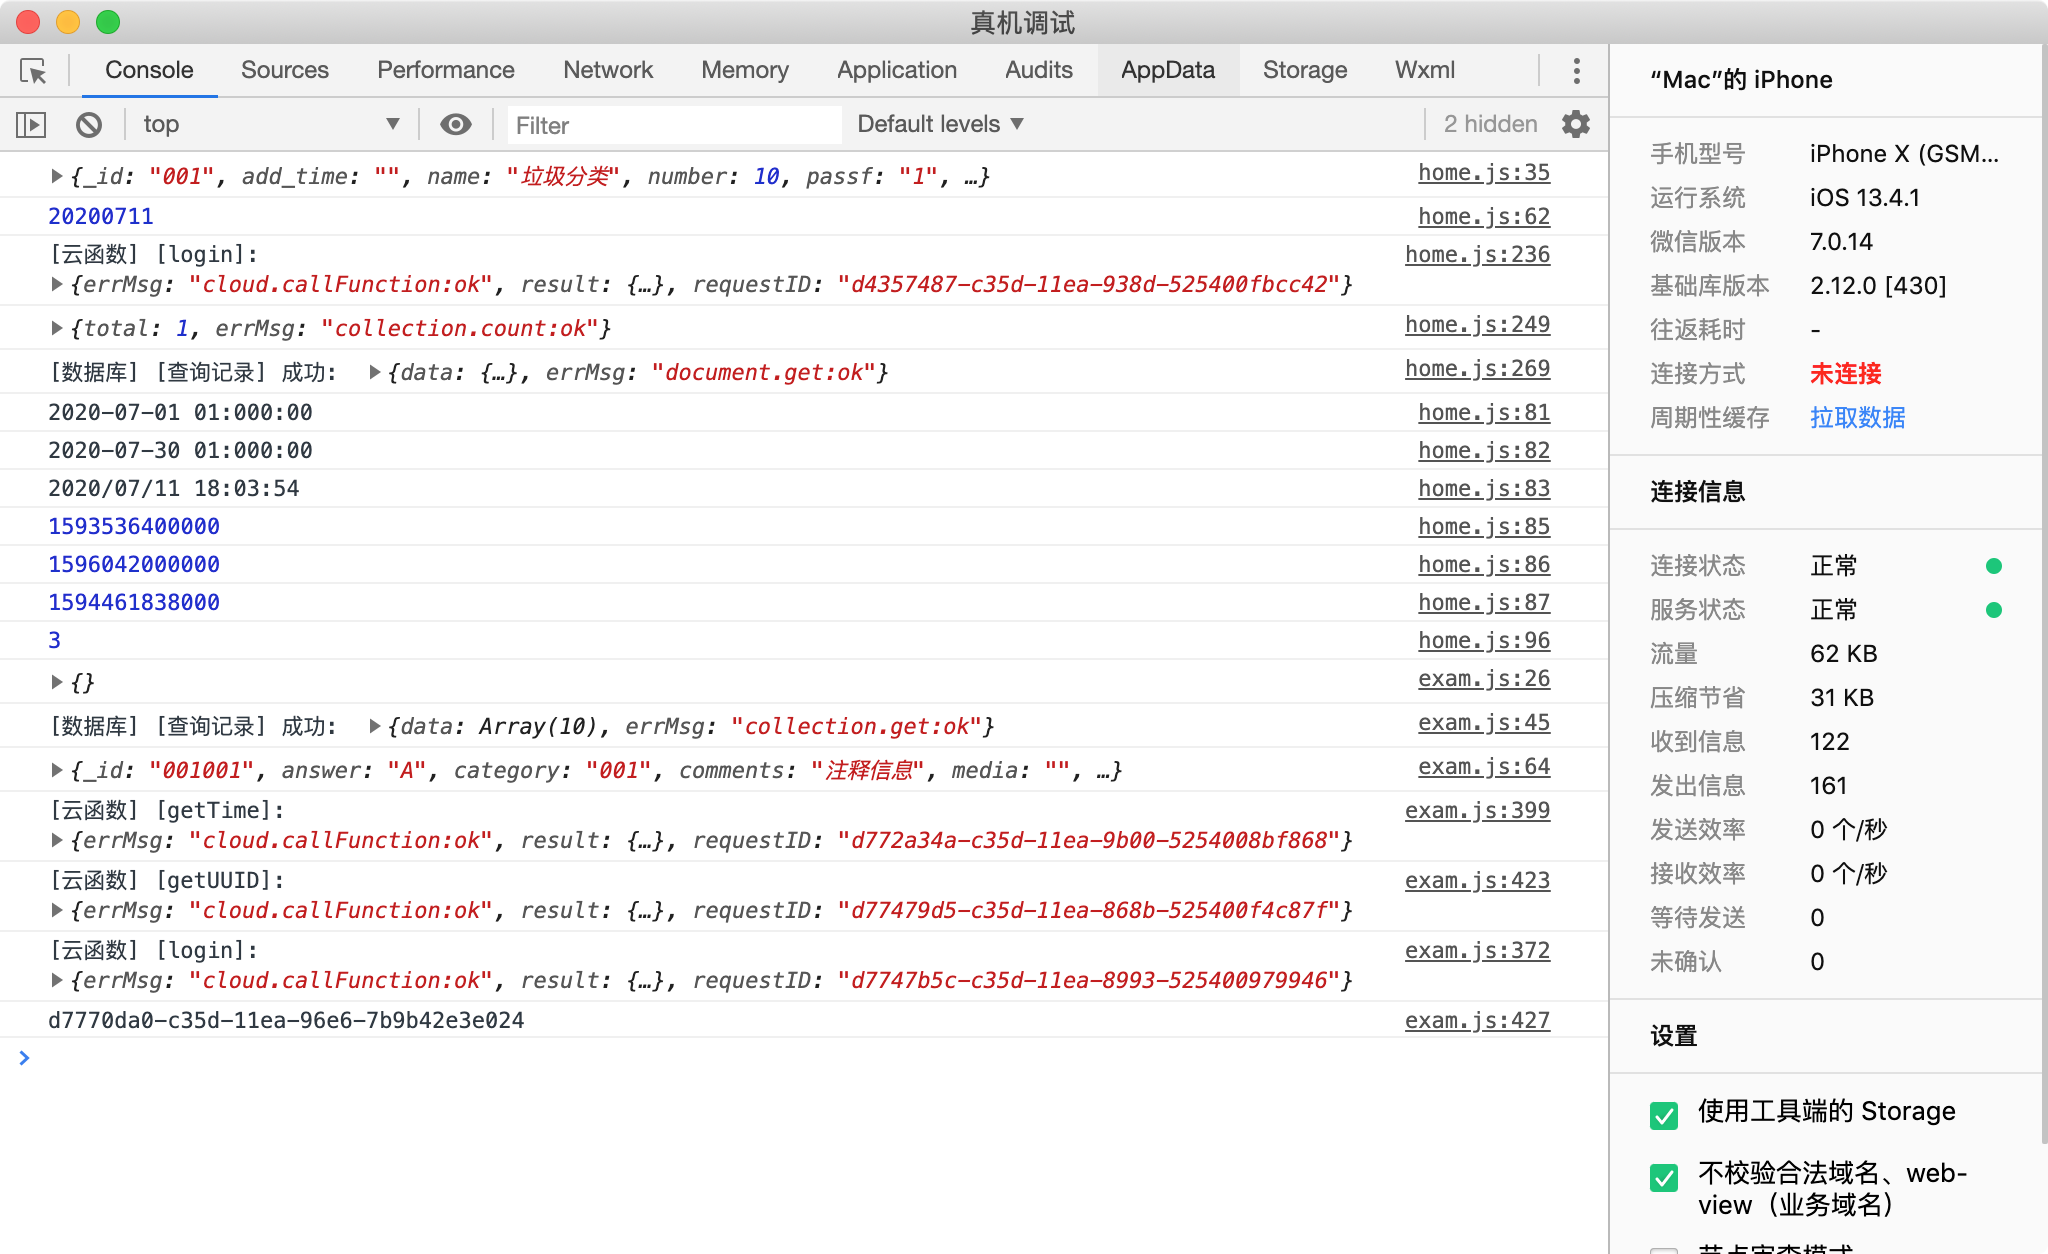The image size is (2048, 1254).
Task: Expand the collection.count:ok object
Action: 57,328
